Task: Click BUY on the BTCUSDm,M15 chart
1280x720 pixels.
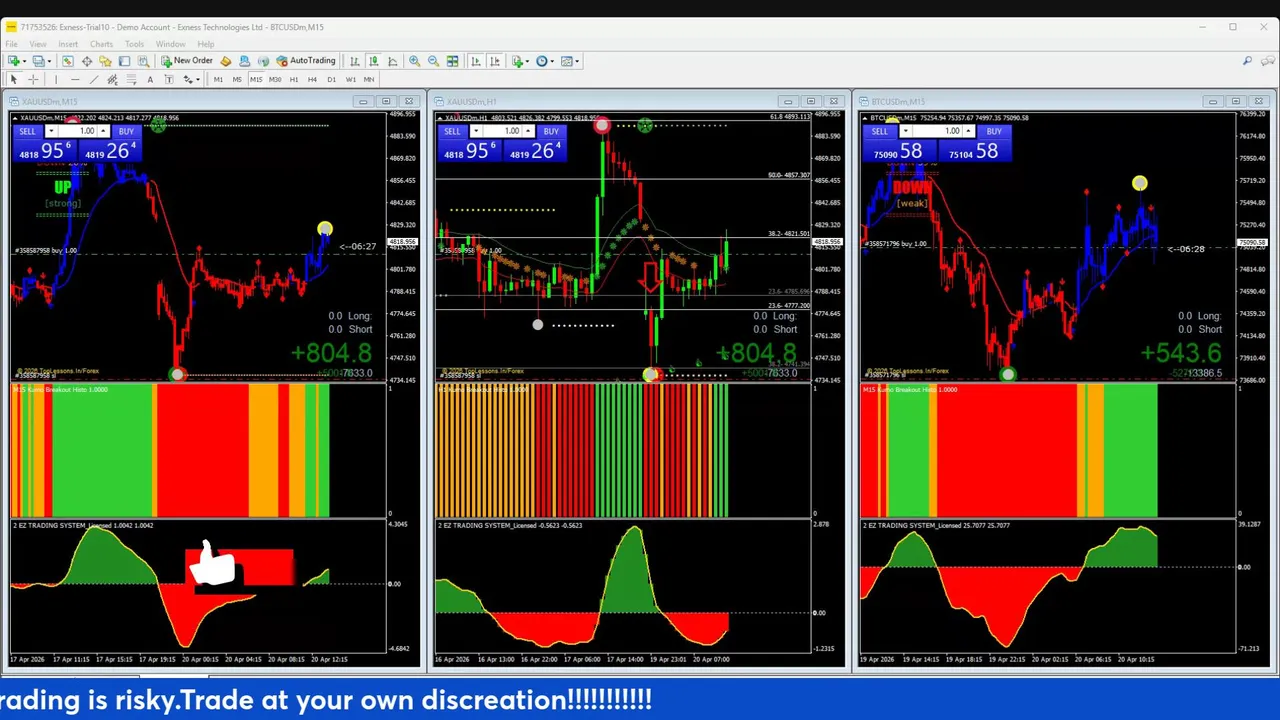Action: pos(994,131)
